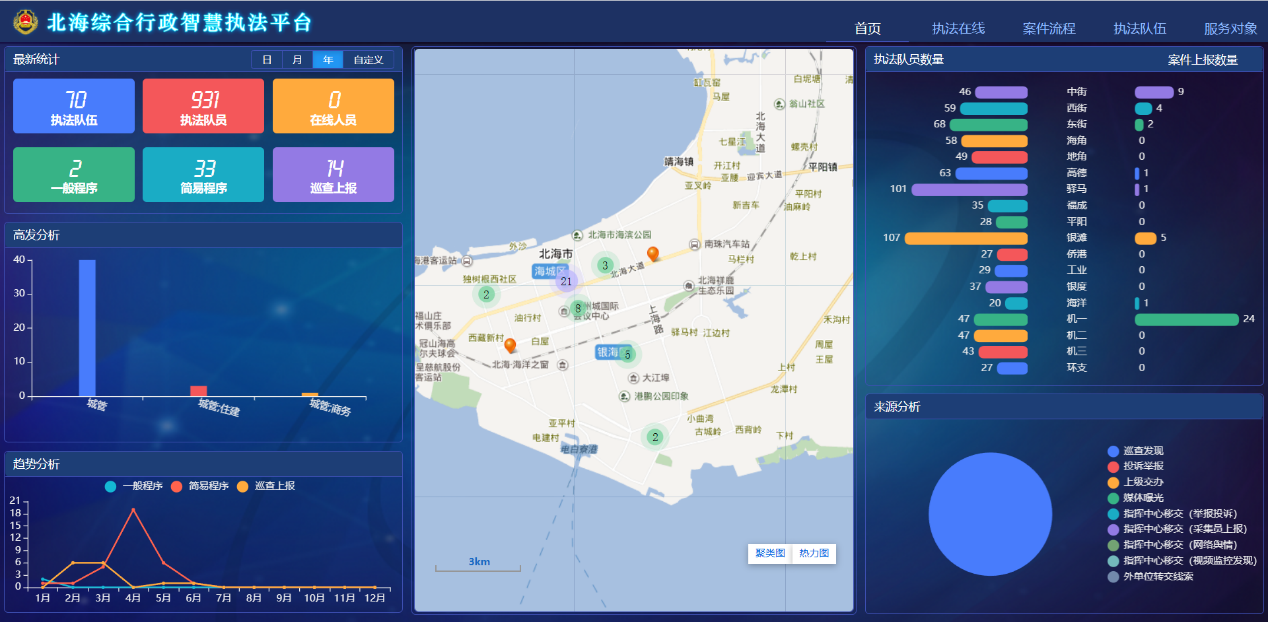Viewport: 1268px width, 622px height.
Task: Click the green cluster marker labeled 8
Action: [577, 308]
